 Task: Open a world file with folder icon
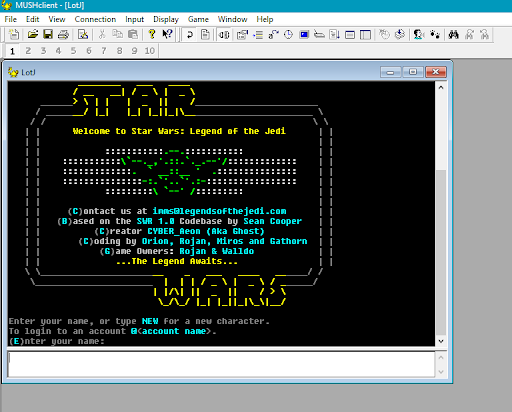coord(32,34)
